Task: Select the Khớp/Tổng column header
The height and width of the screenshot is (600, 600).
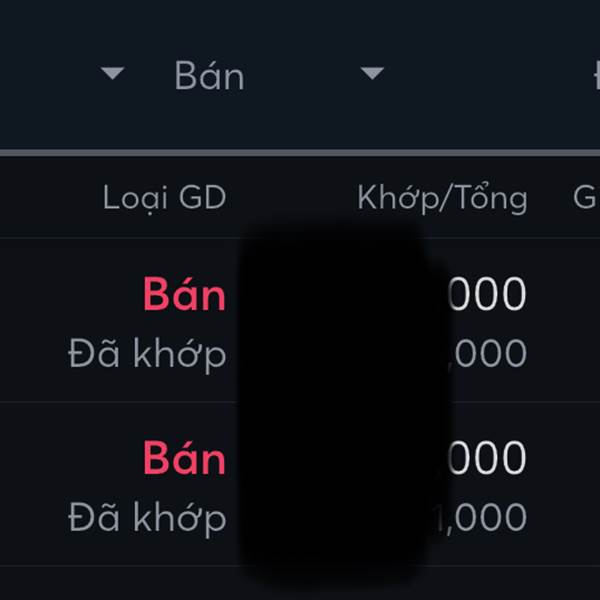Action: click(442, 198)
